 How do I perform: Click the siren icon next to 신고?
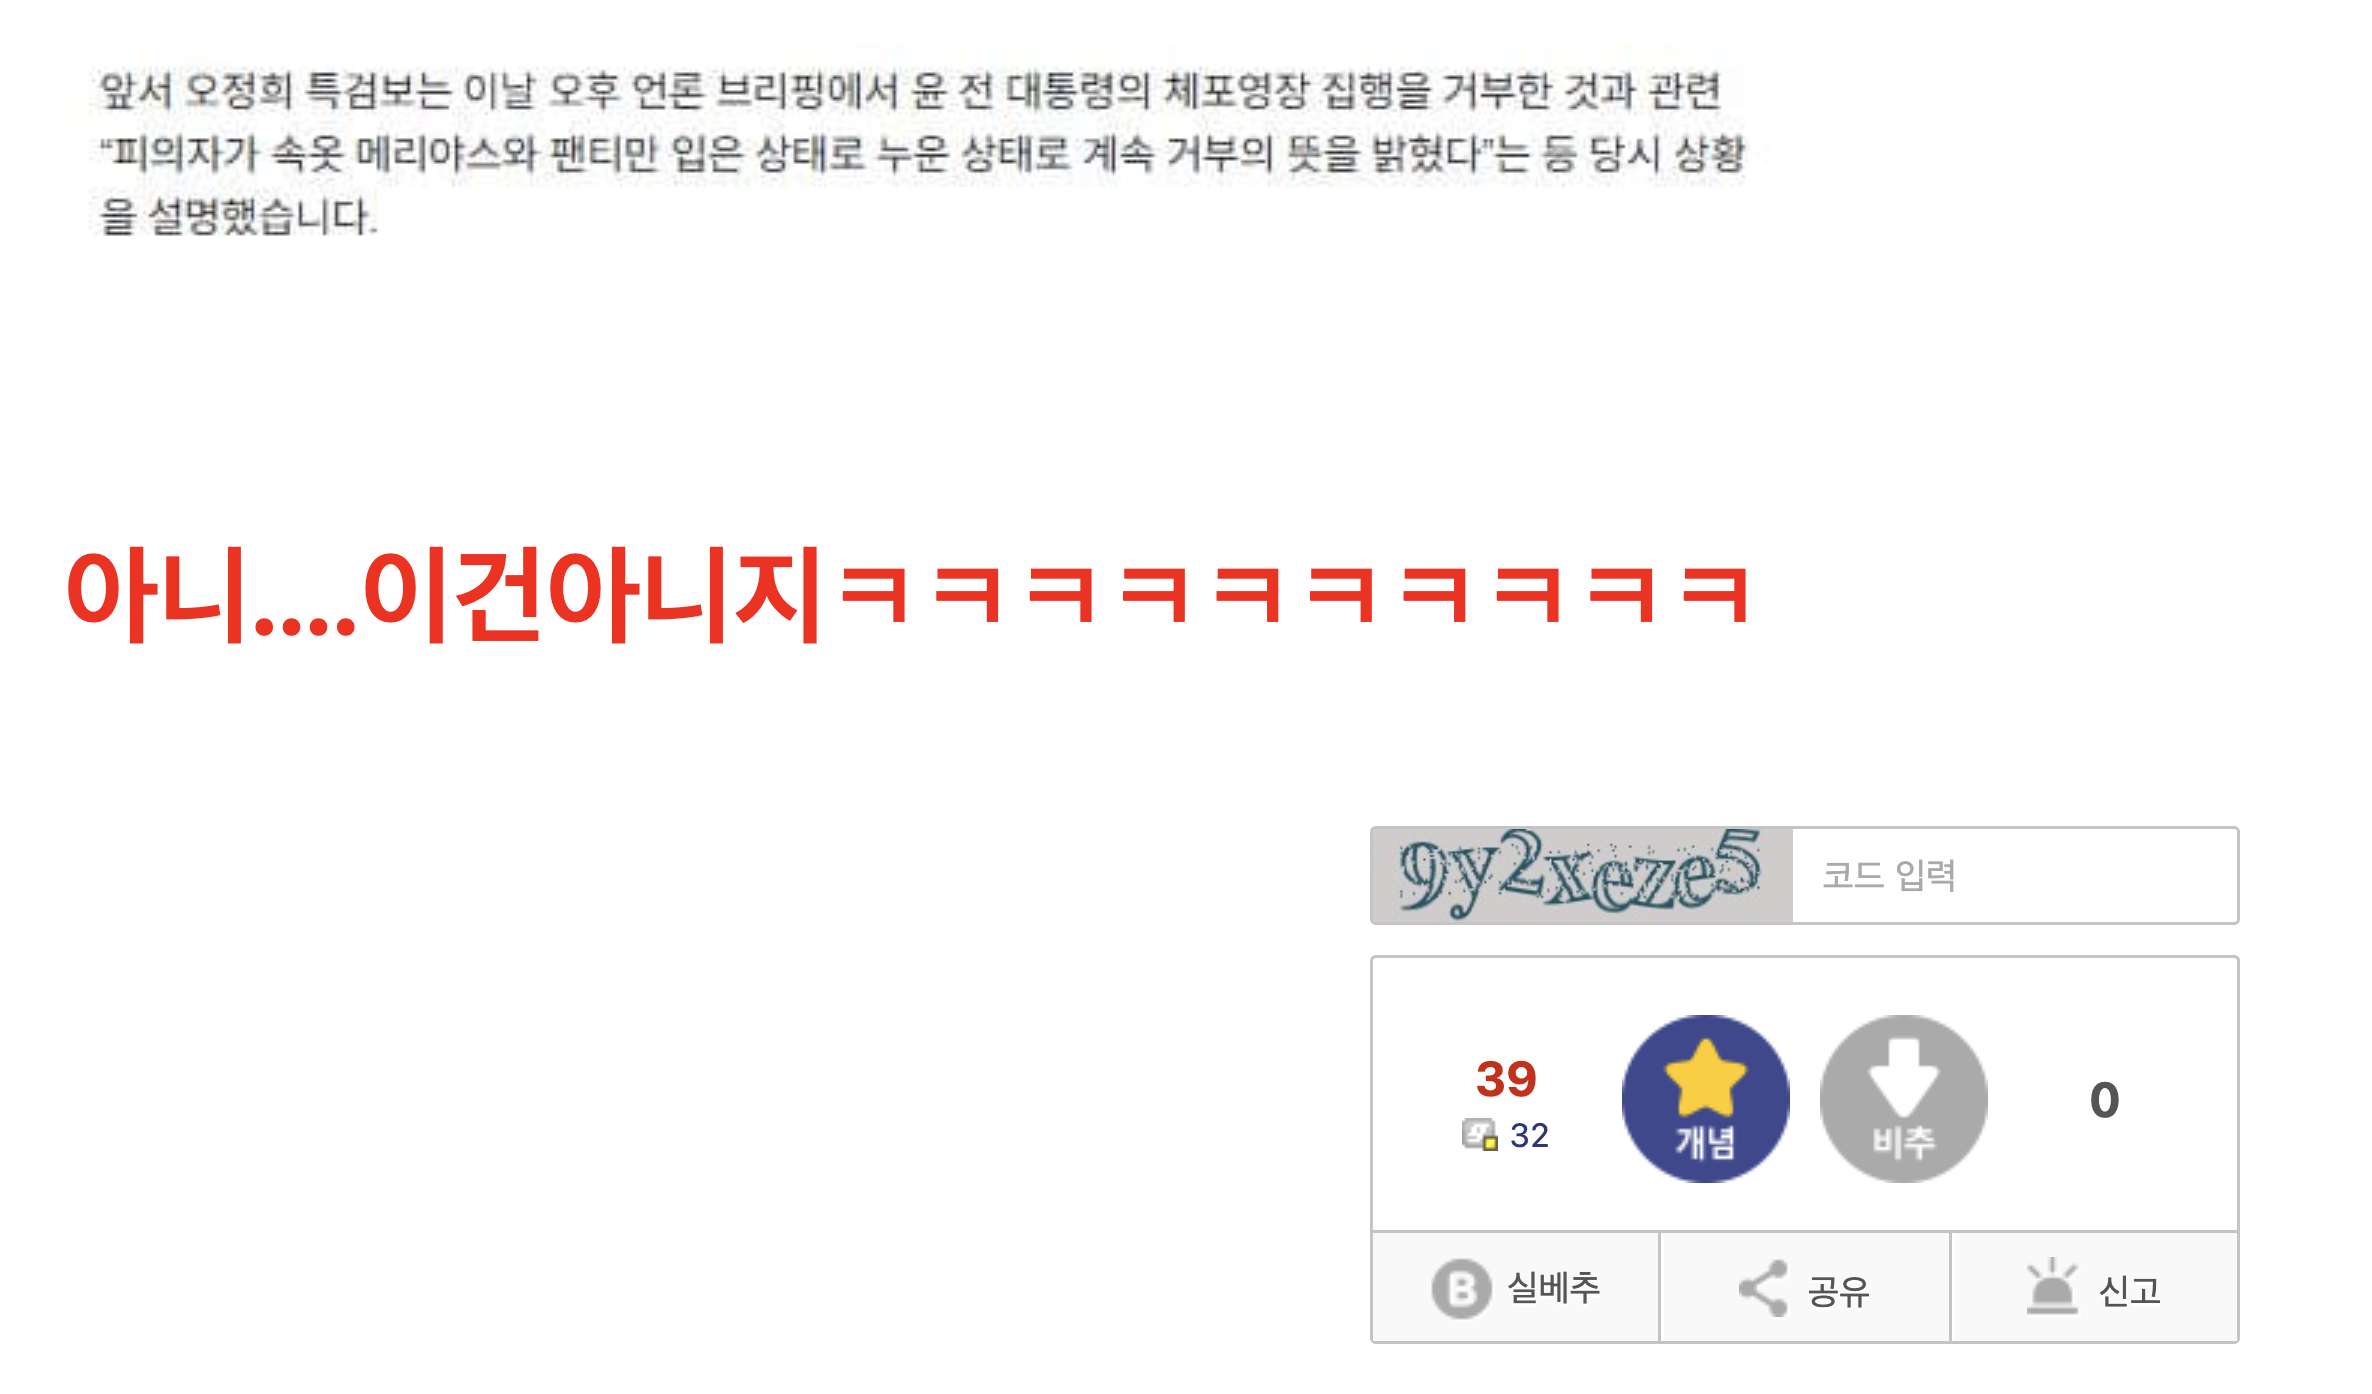2052,1286
